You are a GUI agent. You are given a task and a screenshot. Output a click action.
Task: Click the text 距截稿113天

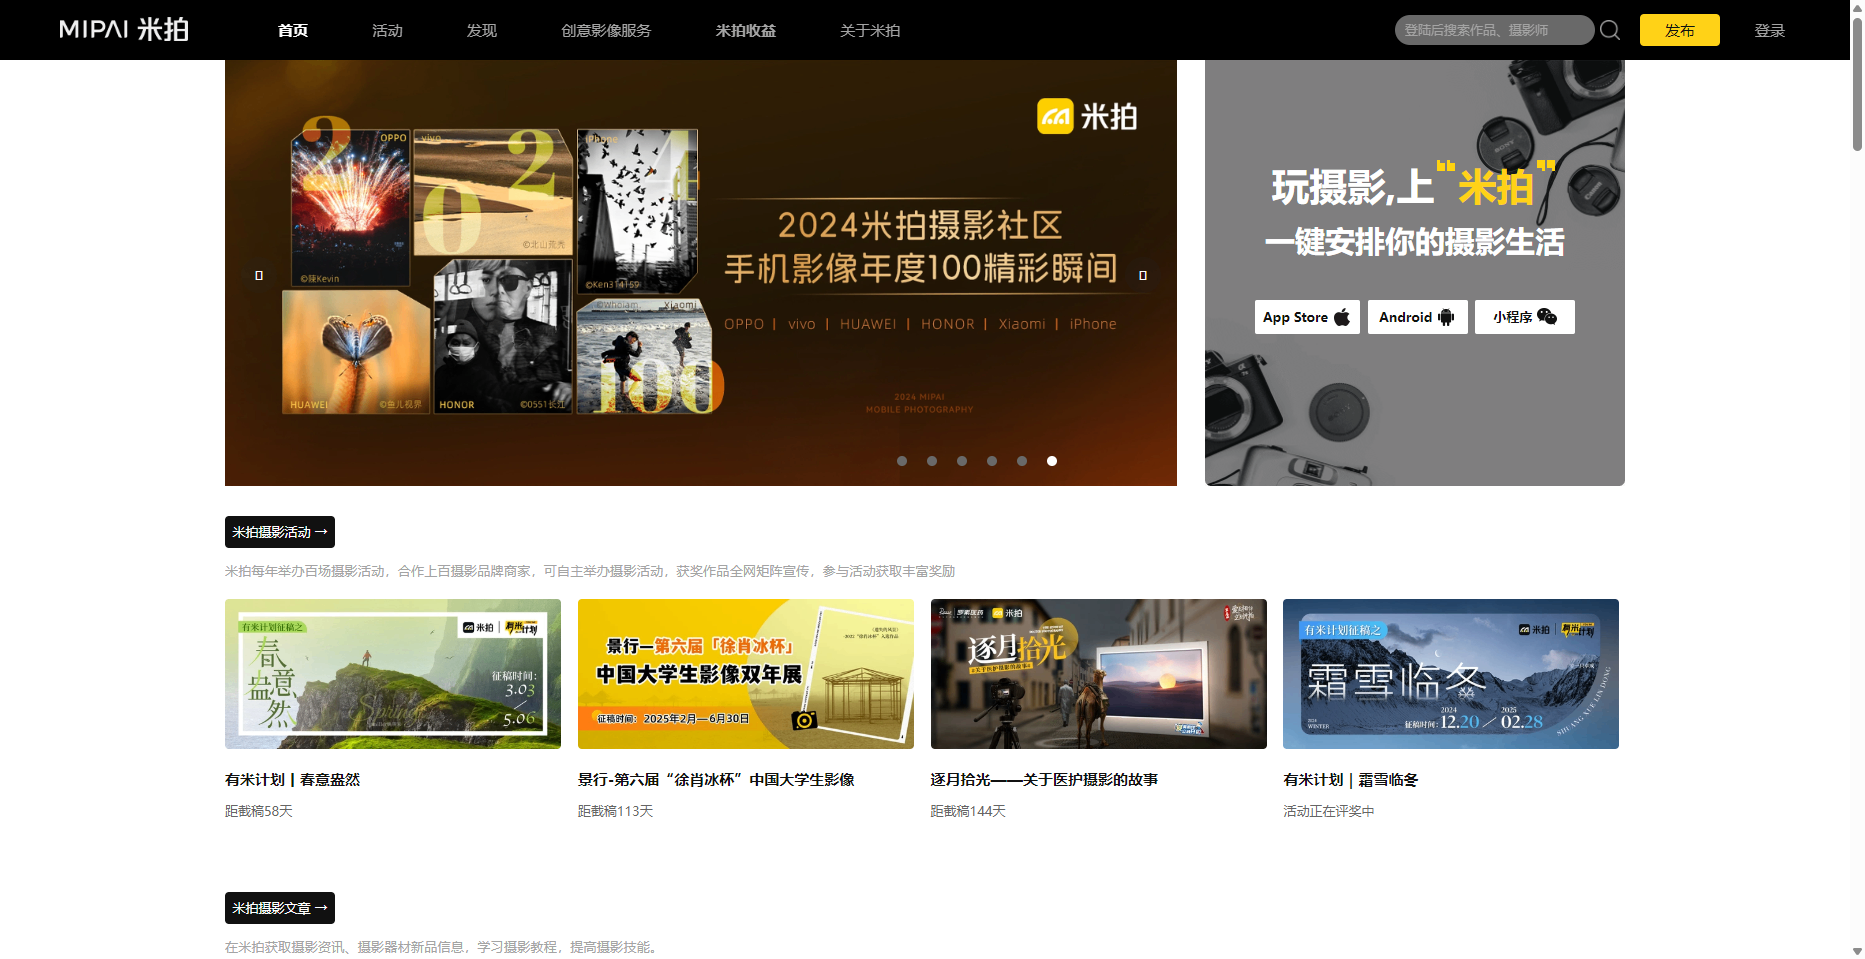616,811
